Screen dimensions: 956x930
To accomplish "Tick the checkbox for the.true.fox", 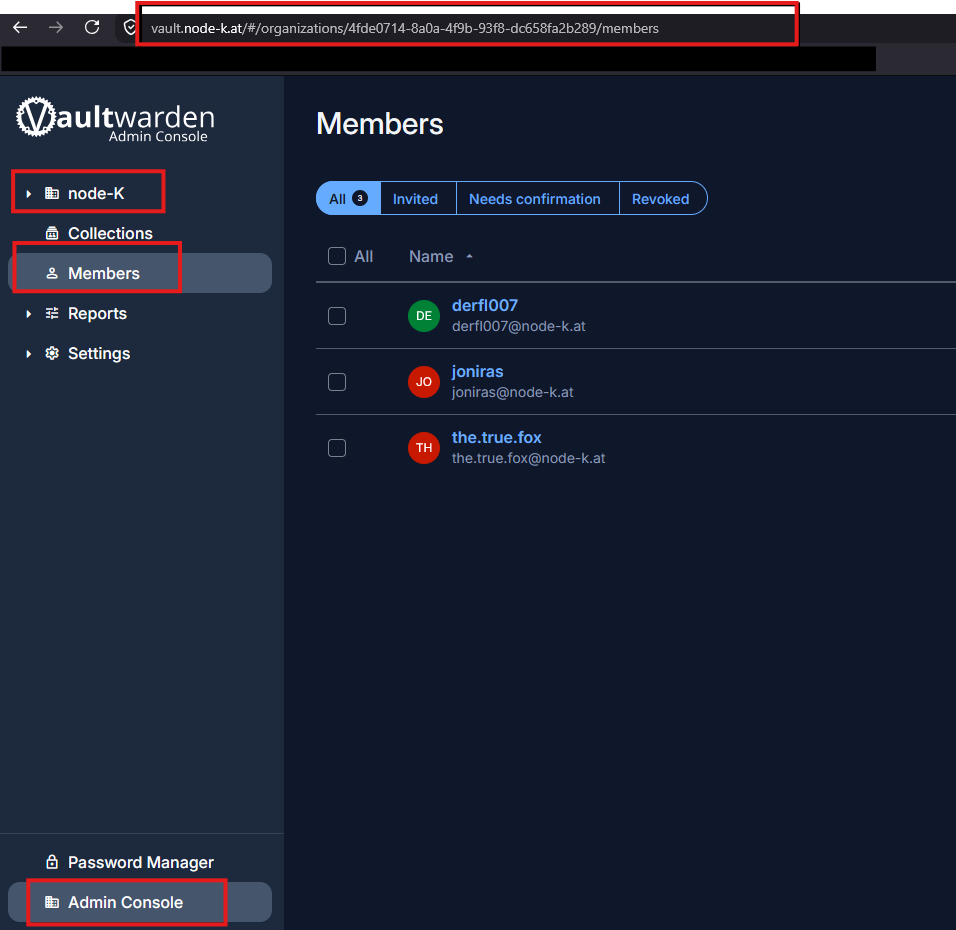I will click(337, 448).
